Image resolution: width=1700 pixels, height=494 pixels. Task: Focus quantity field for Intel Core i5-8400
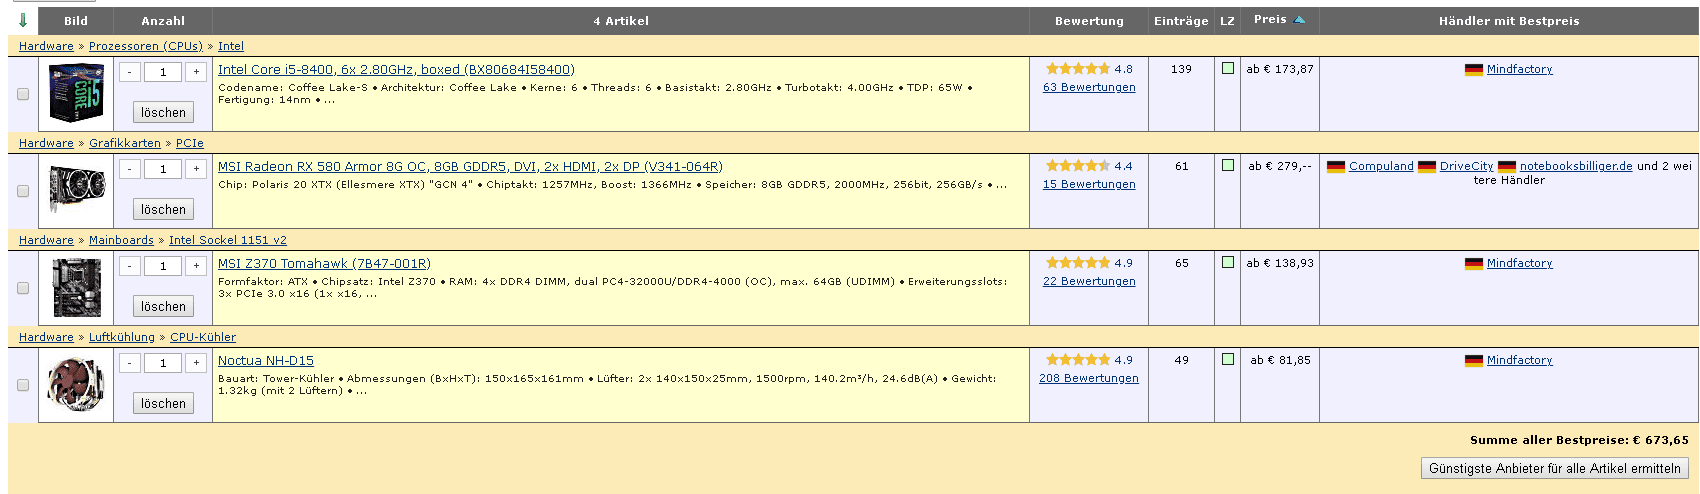(x=163, y=72)
